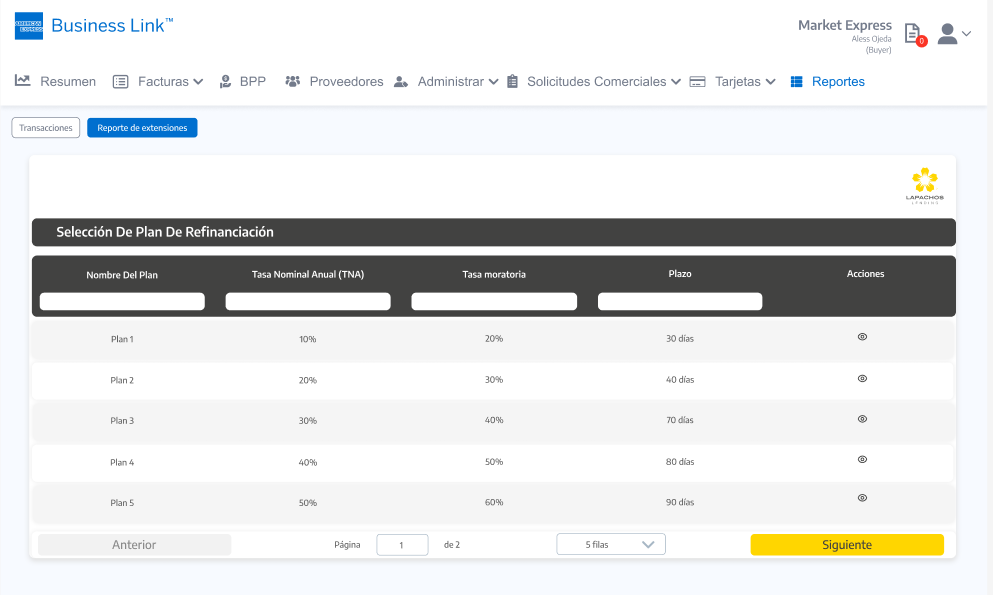Click the Anterior pagination button
The height and width of the screenshot is (595, 993).
[x=134, y=545]
